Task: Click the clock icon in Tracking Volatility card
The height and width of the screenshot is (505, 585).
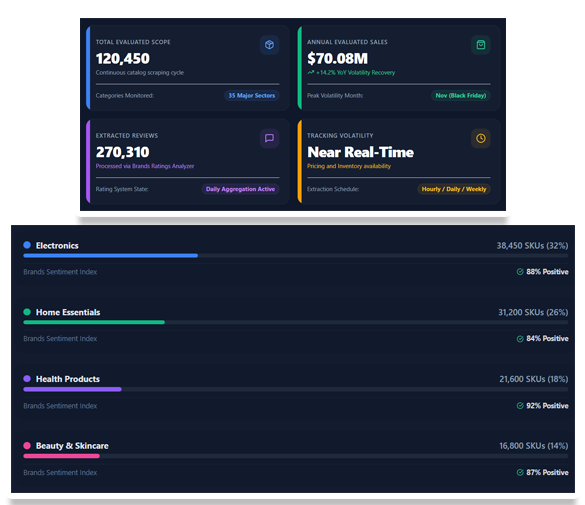Action: point(481,138)
